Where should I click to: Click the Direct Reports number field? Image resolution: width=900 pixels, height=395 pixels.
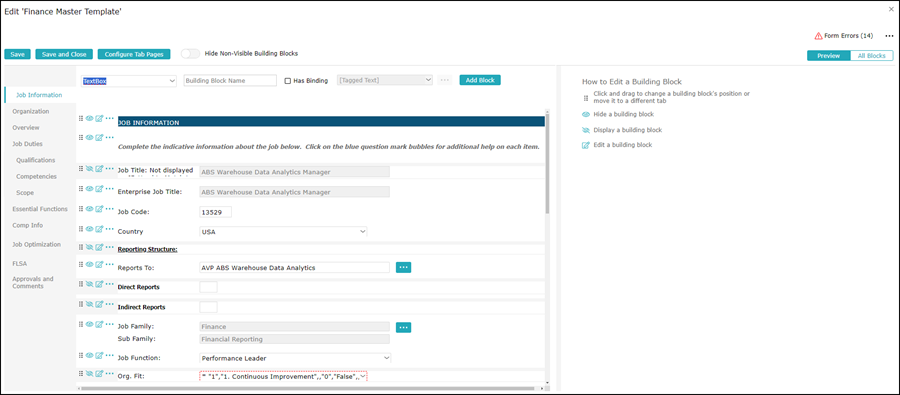(208, 286)
